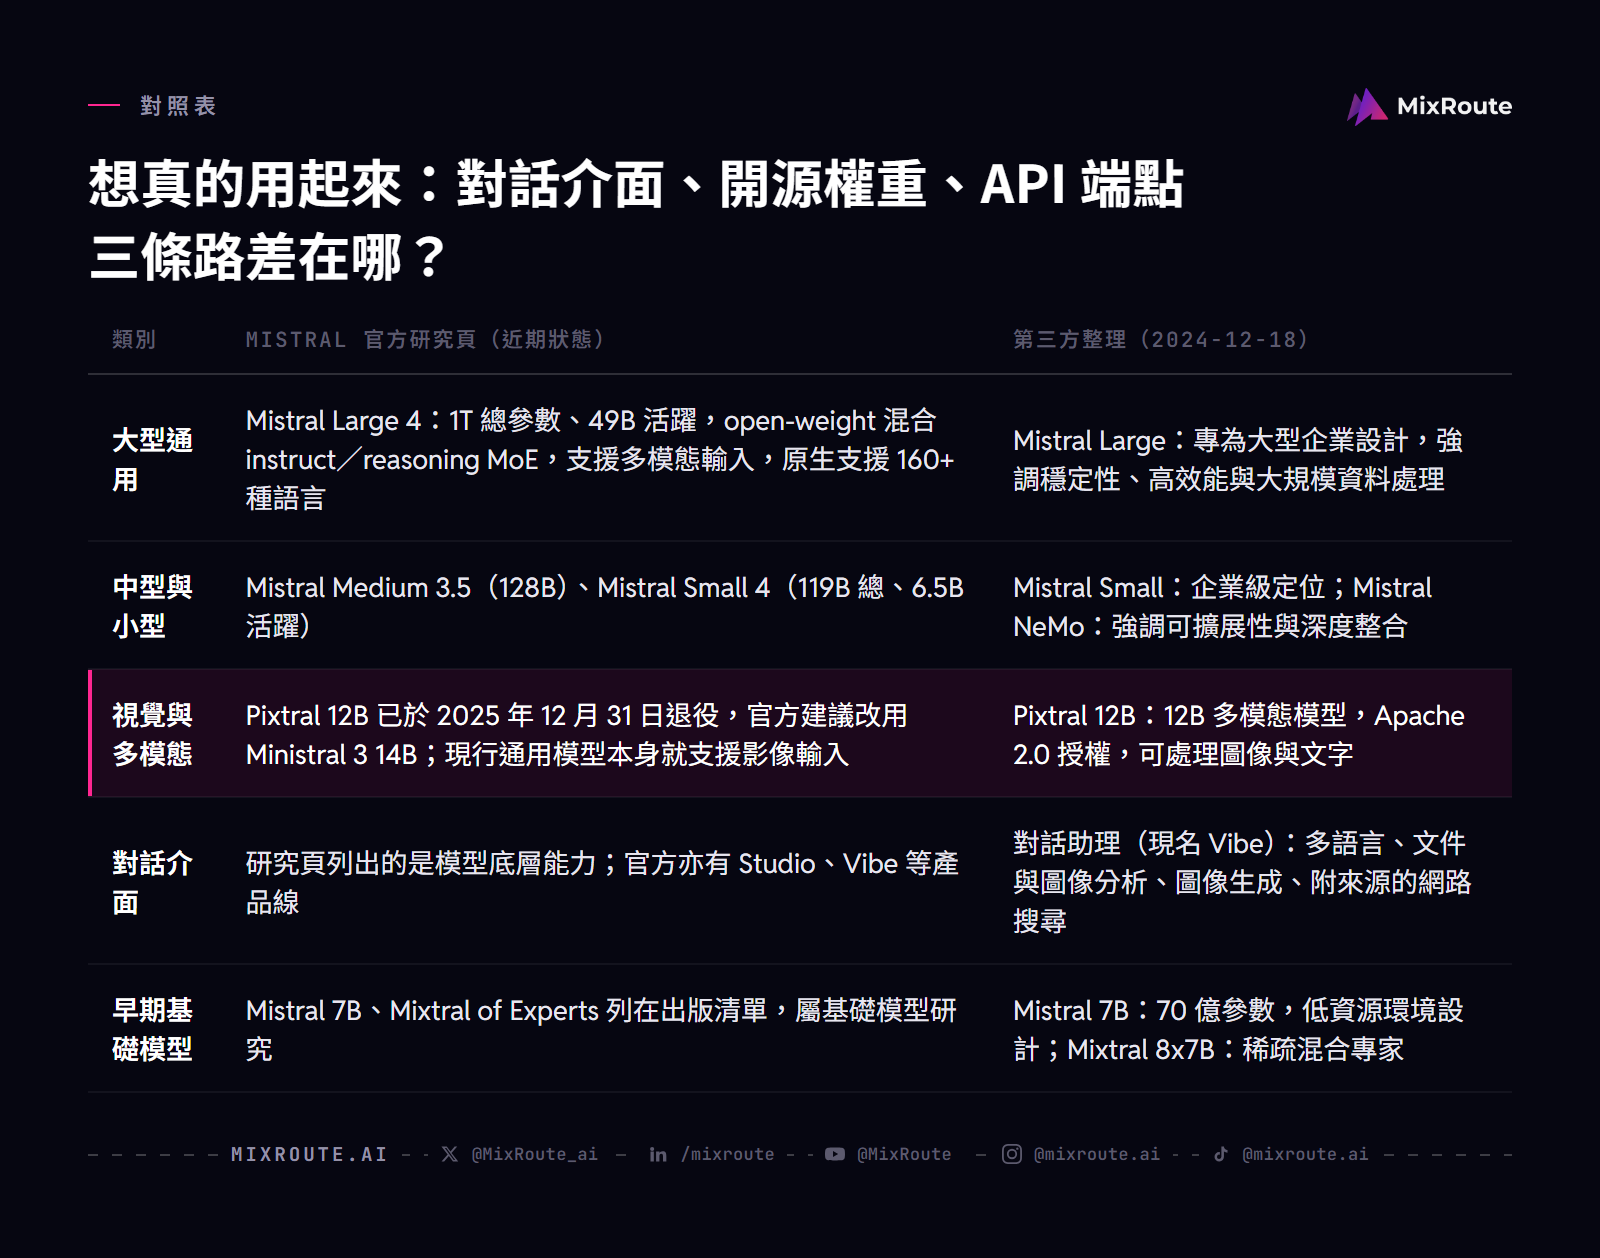Click the Mistral Medium 3.5 cell
This screenshot has width=1600, height=1258.
pyautogui.click(x=605, y=606)
